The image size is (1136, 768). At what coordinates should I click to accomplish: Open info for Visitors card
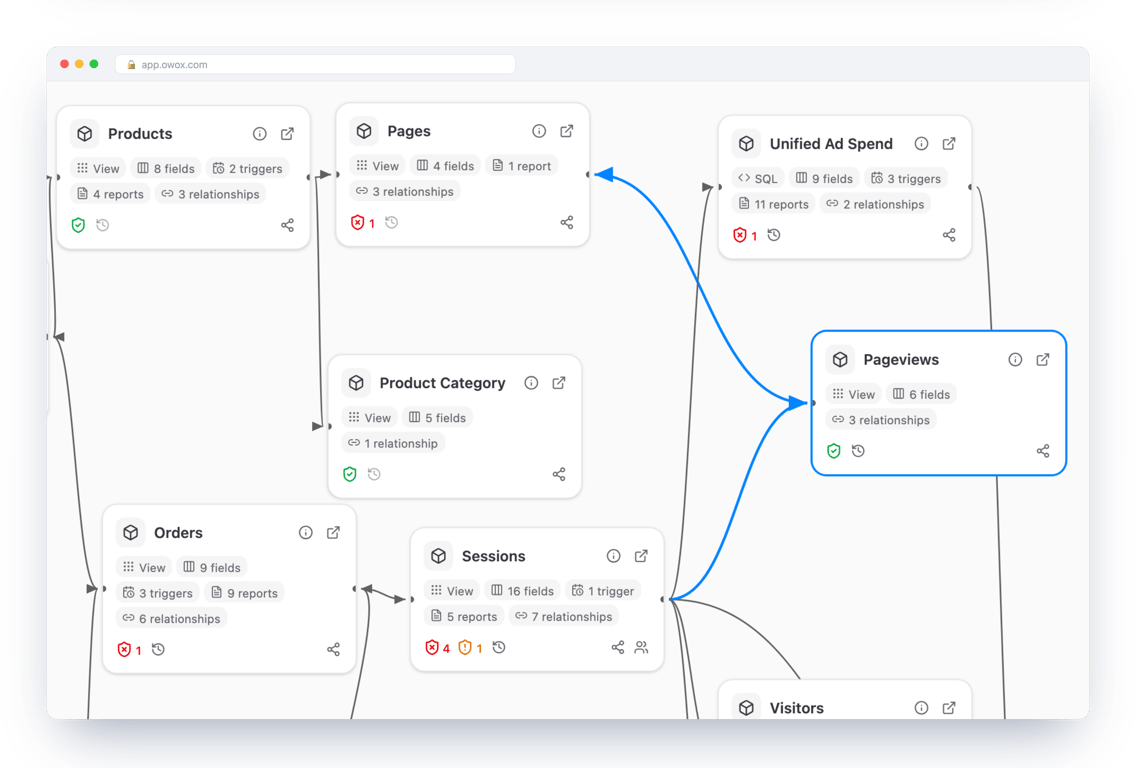click(x=922, y=708)
